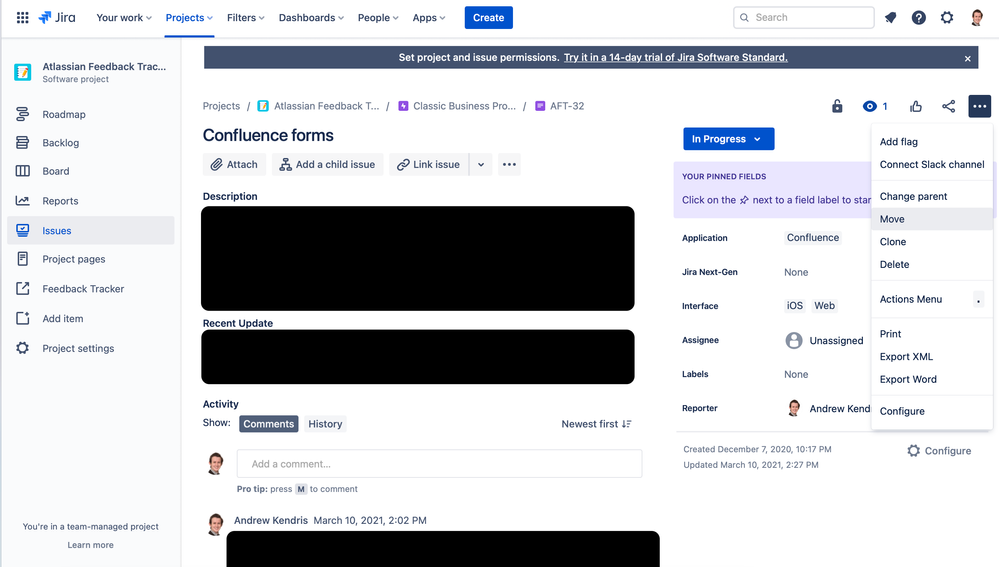Viewport: 999px width, 567px height.
Task: Open the AFT-32 breadcrumb link
Action: (x=560, y=106)
